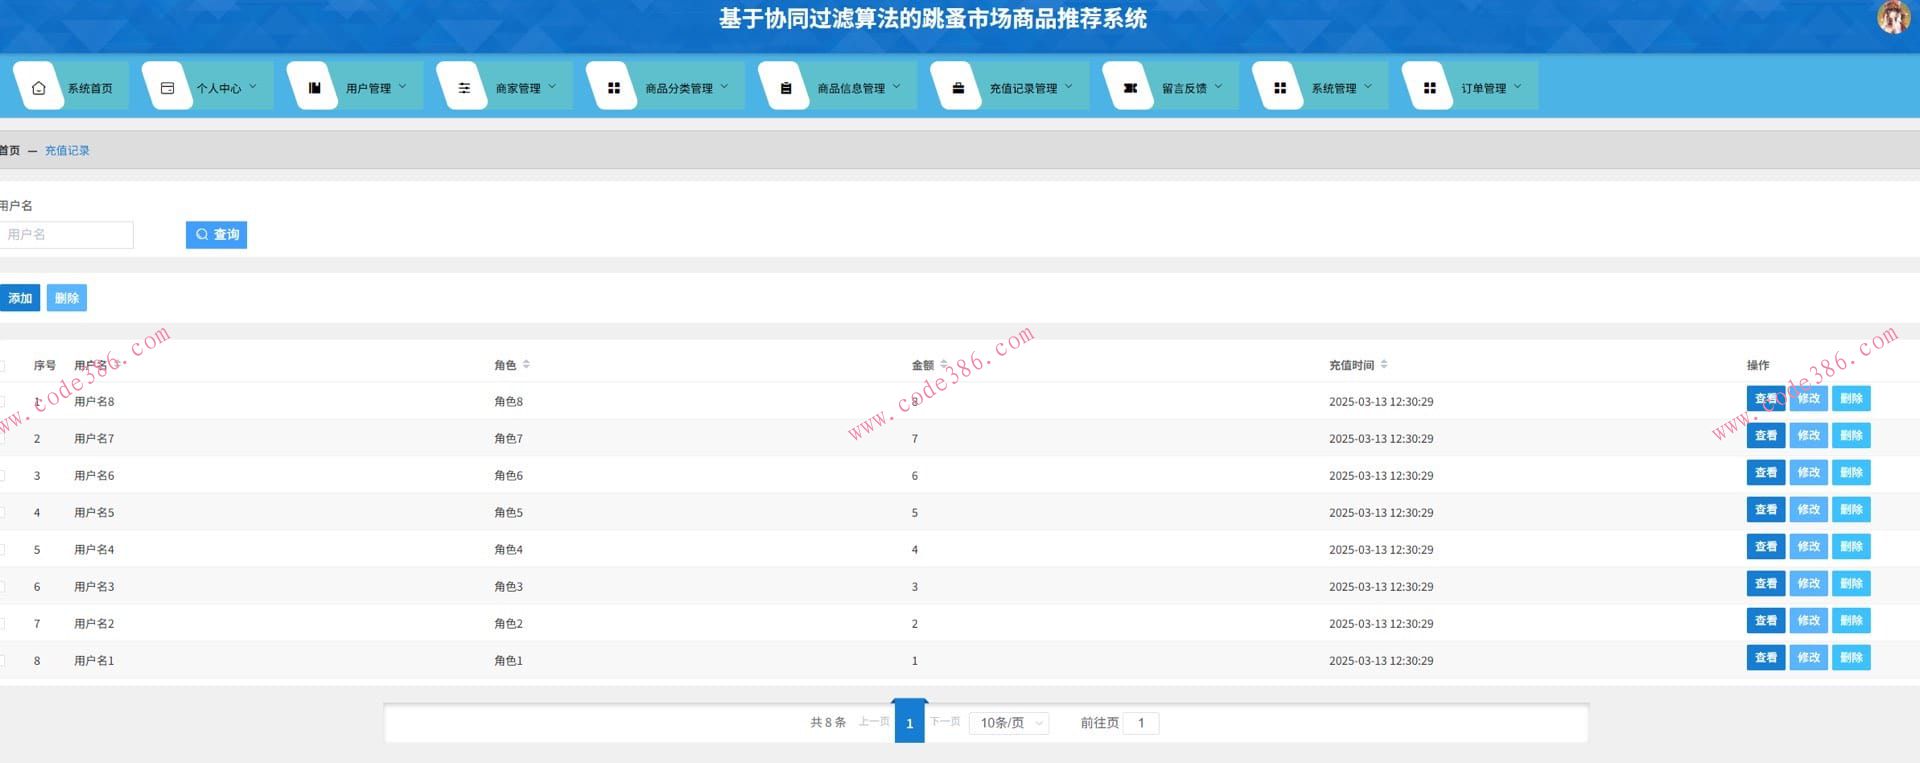Click 修改 in the 用户名7 row

point(1808,436)
